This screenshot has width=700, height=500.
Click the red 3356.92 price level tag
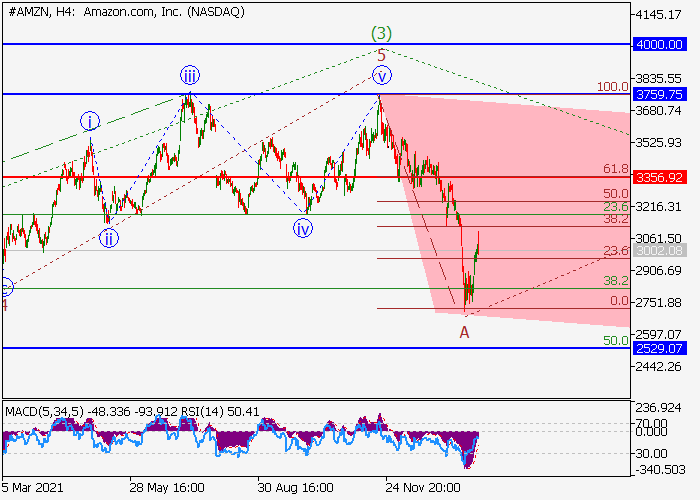click(x=659, y=178)
